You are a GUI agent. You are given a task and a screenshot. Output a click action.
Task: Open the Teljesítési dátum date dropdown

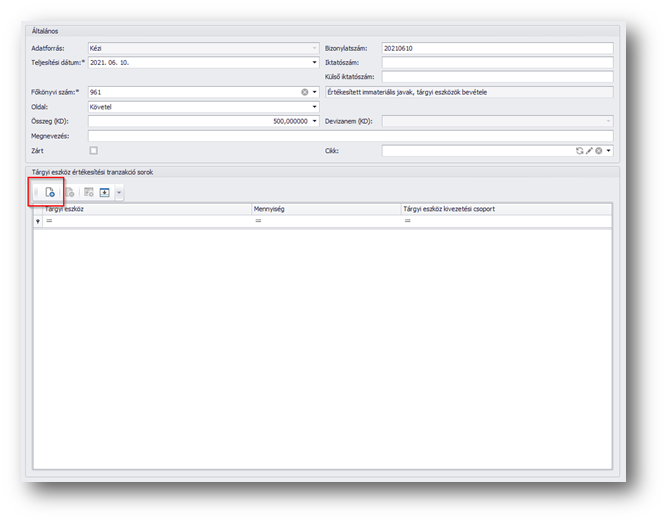click(314, 62)
